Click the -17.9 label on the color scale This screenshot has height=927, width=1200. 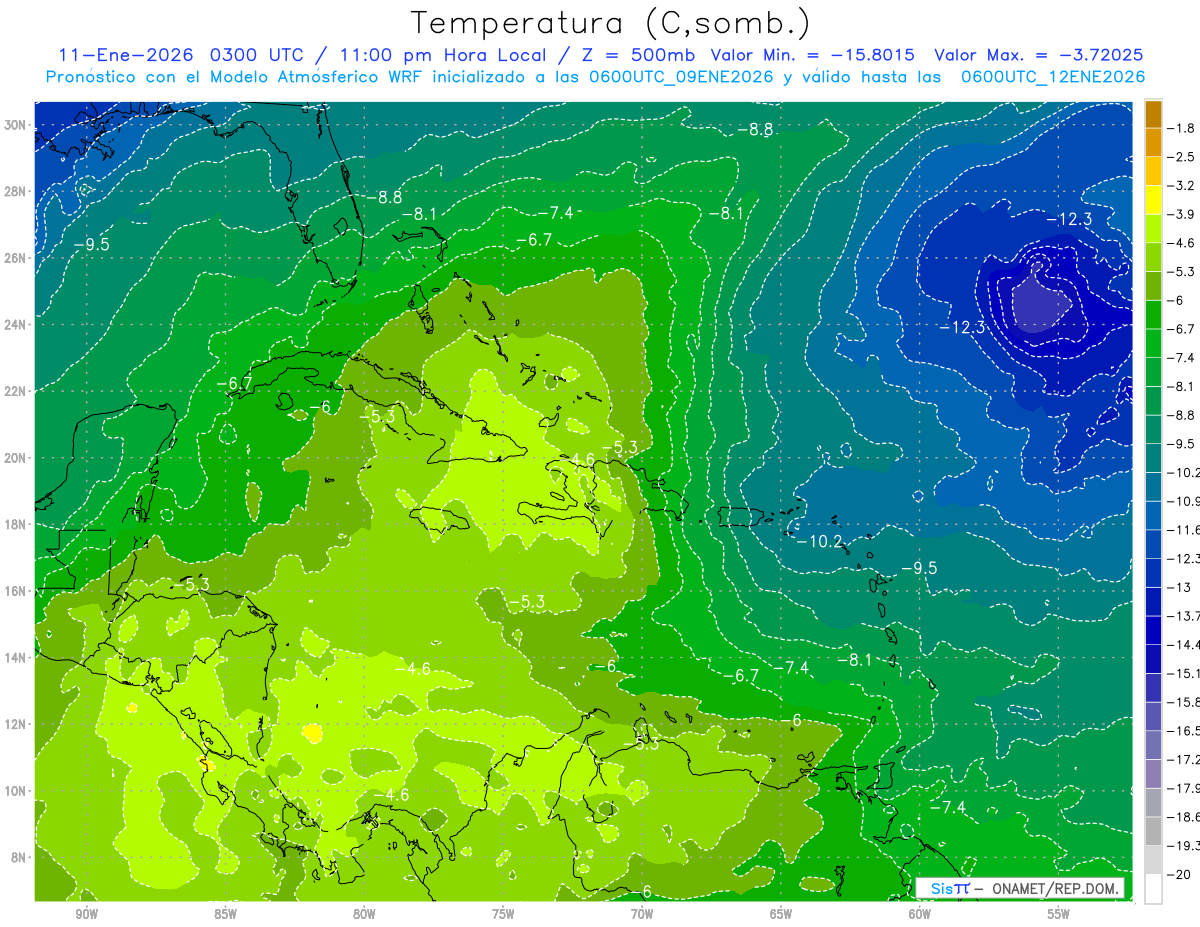(1183, 788)
